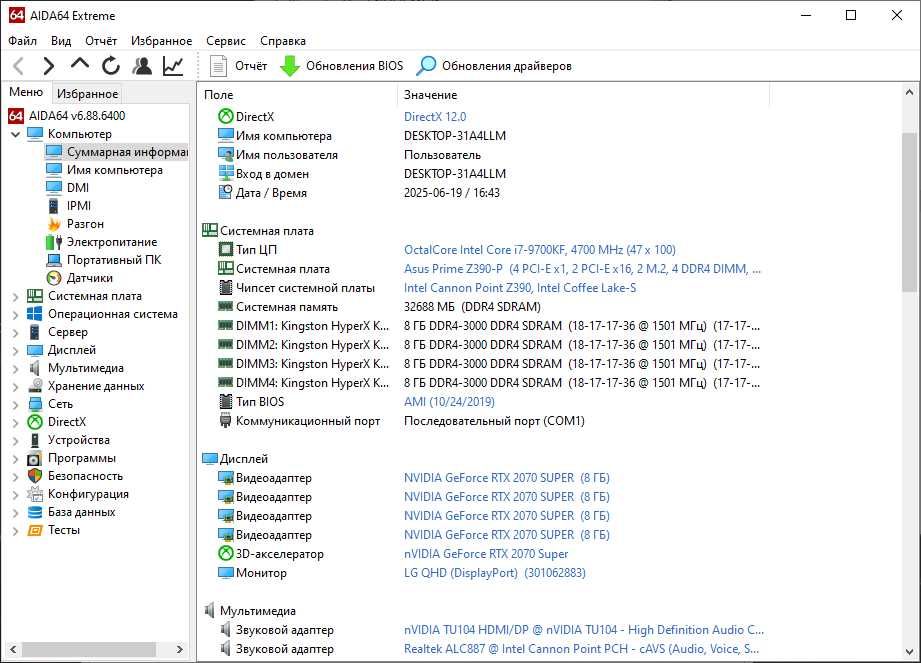Switch to the Меню tab
The width and height of the screenshot is (921, 663).
point(26,92)
